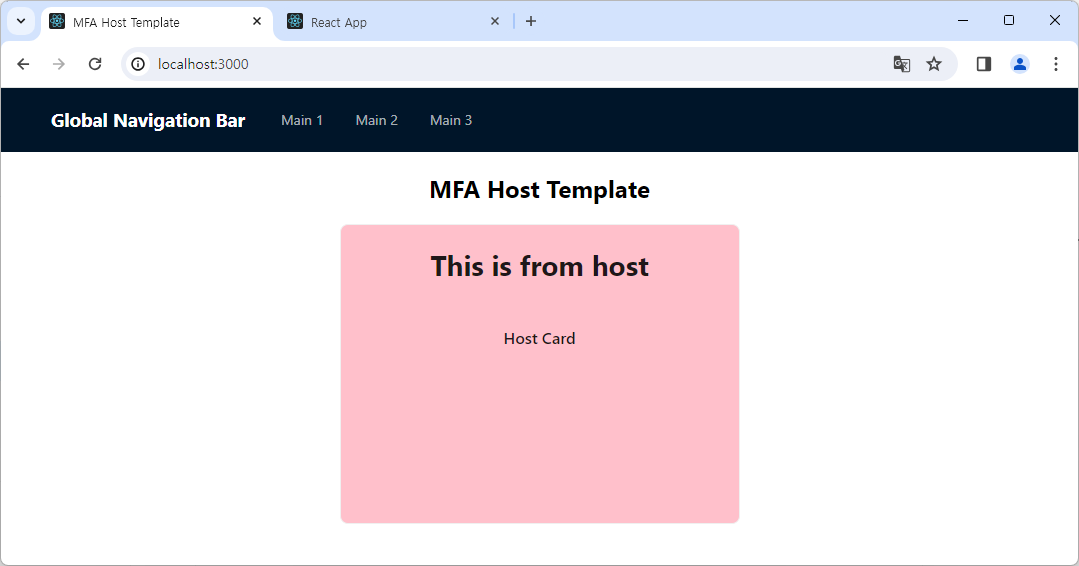The height and width of the screenshot is (566, 1079).
Task: Open Chrome's three-dot menu
Action: [1055, 64]
